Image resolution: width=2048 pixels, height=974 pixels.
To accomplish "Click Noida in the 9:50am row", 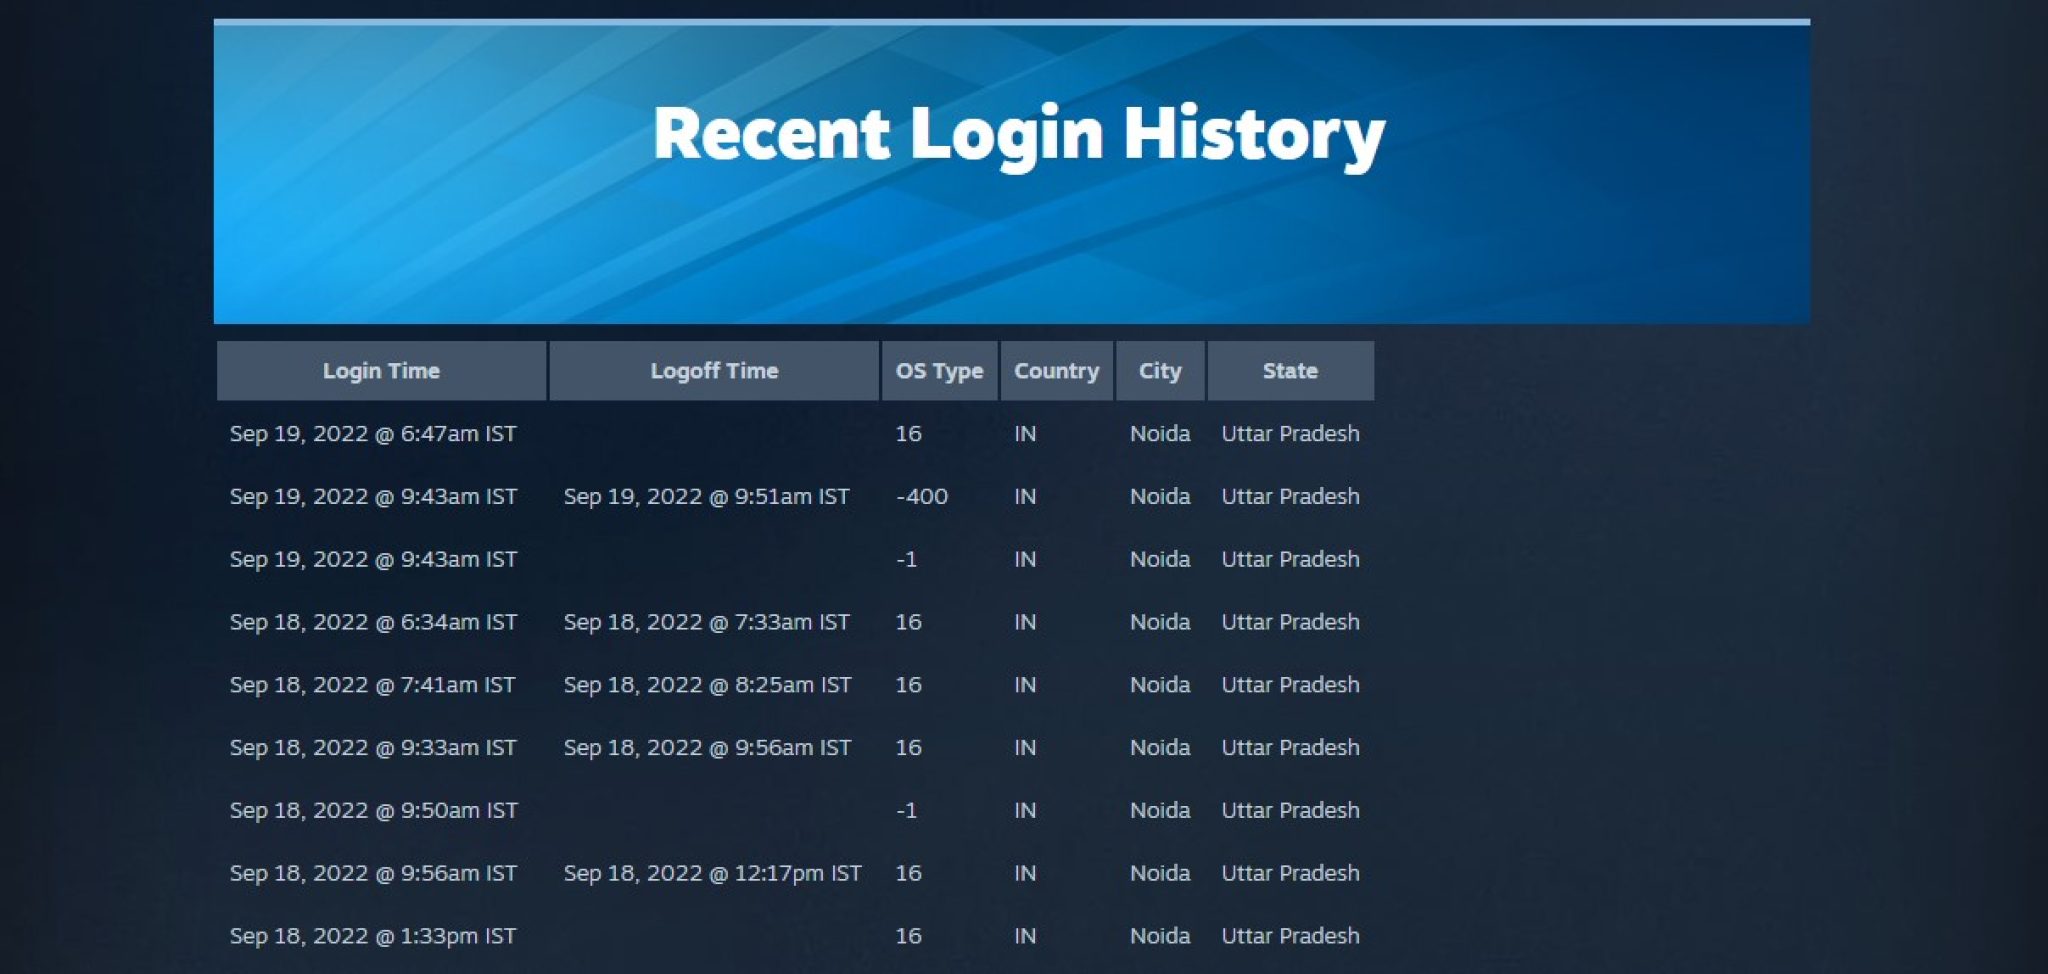I will pos(1159,810).
